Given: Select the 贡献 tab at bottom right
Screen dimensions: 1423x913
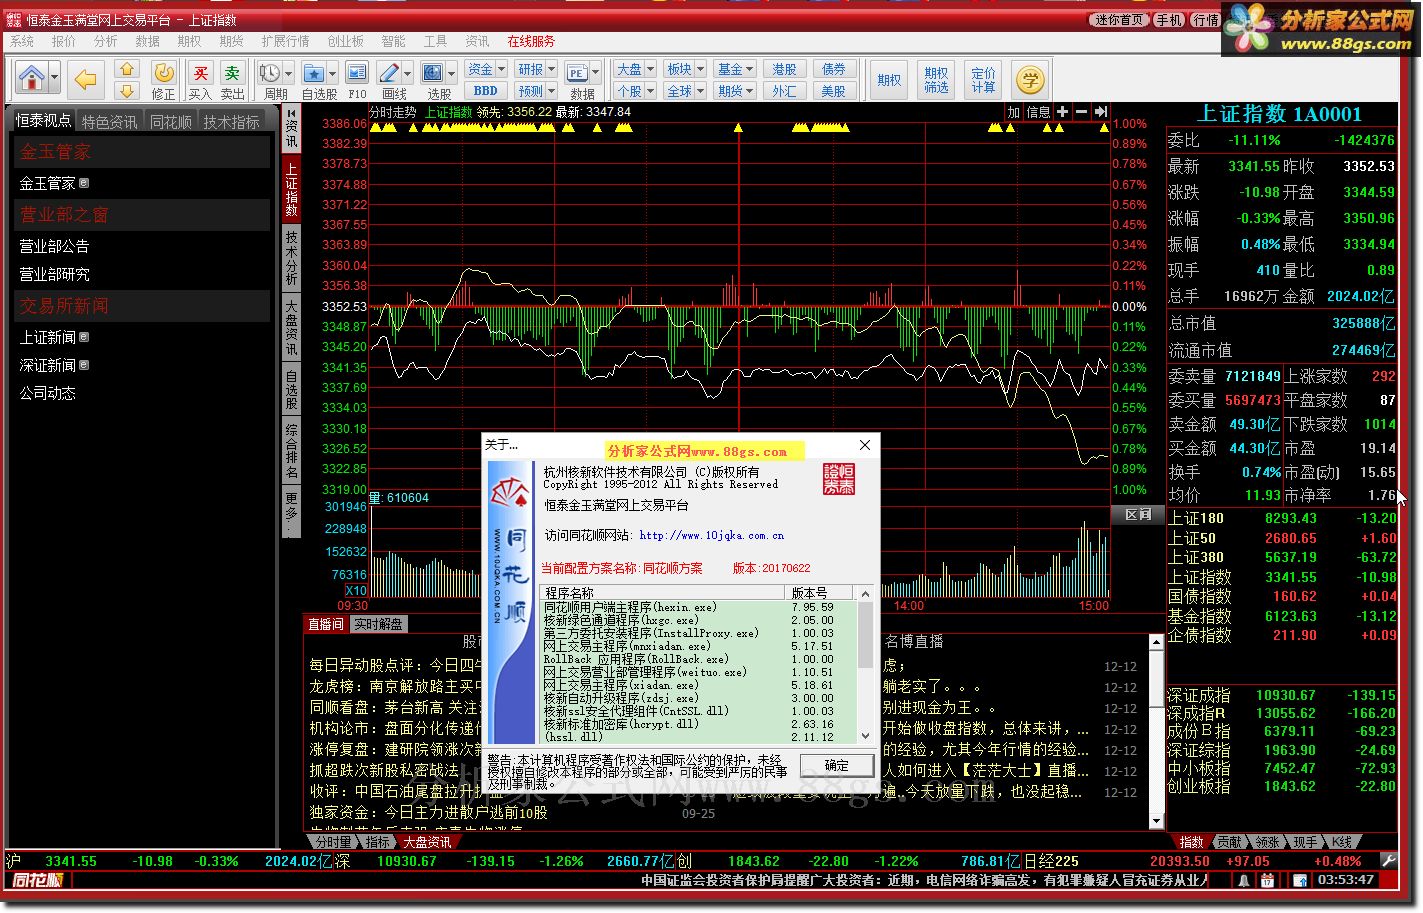Looking at the screenshot, I should (1230, 842).
